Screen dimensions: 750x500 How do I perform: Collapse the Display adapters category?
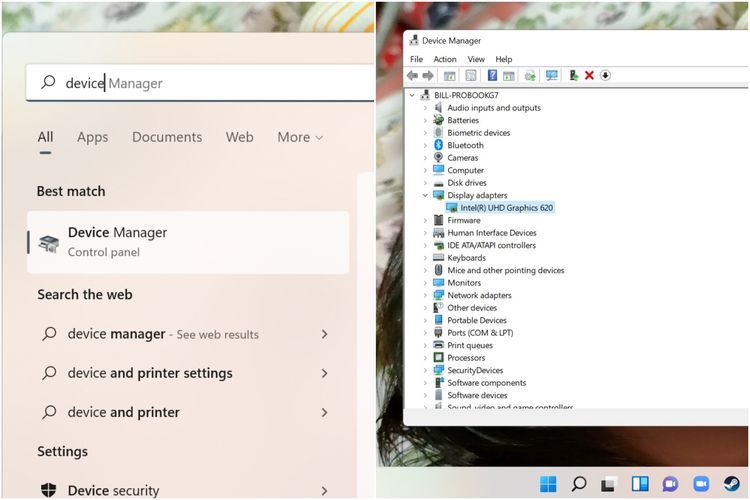[x=425, y=195]
